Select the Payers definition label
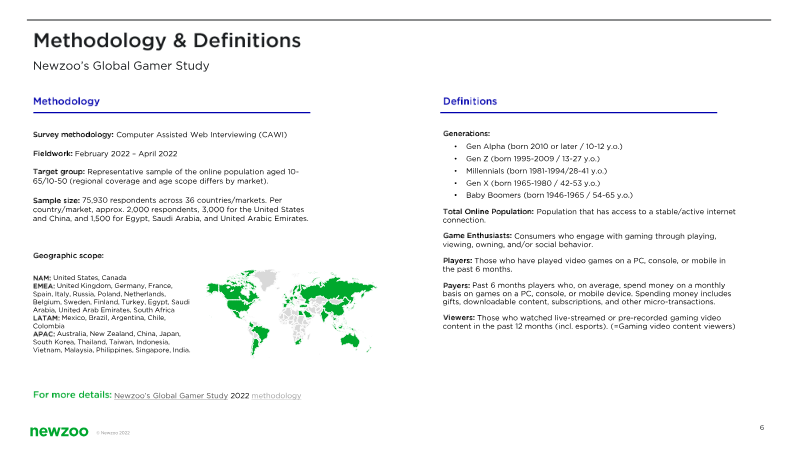800x450 pixels. coord(458,286)
